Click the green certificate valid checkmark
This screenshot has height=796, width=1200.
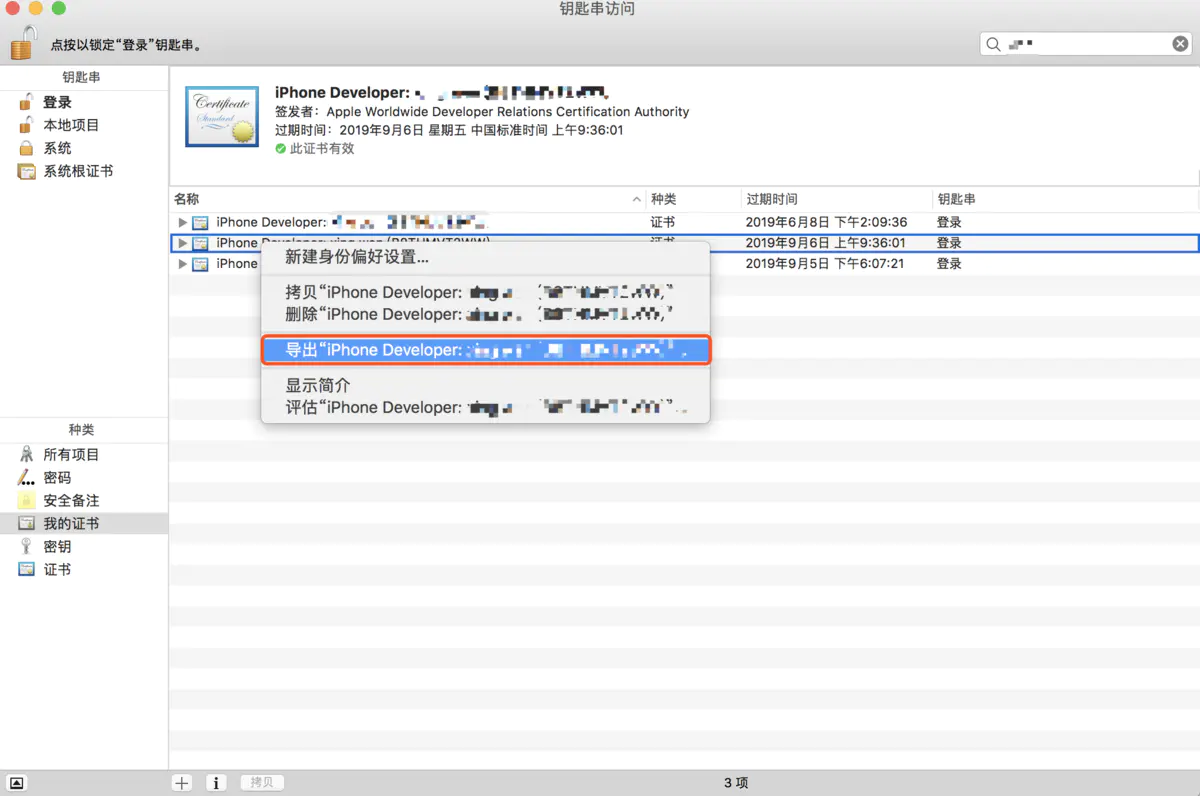[281, 148]
